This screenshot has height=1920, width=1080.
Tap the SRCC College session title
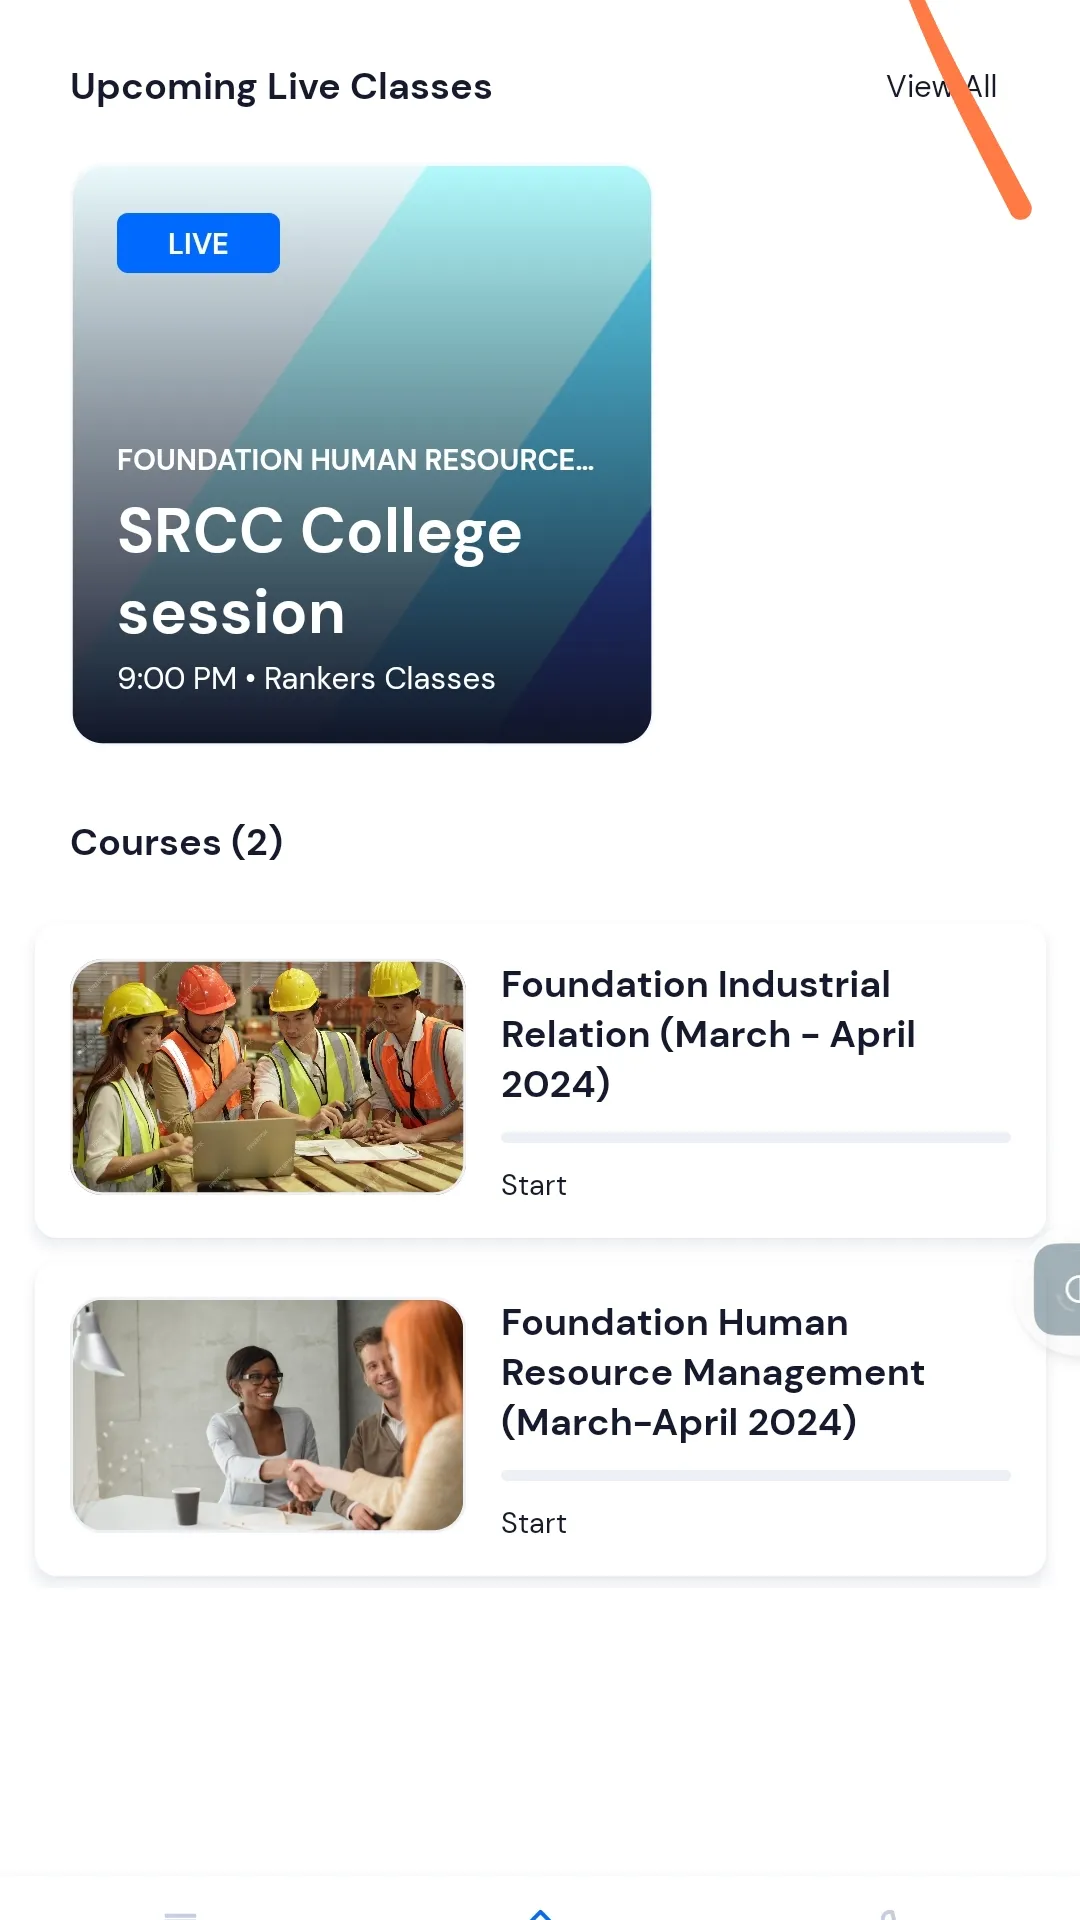(320, 570)
